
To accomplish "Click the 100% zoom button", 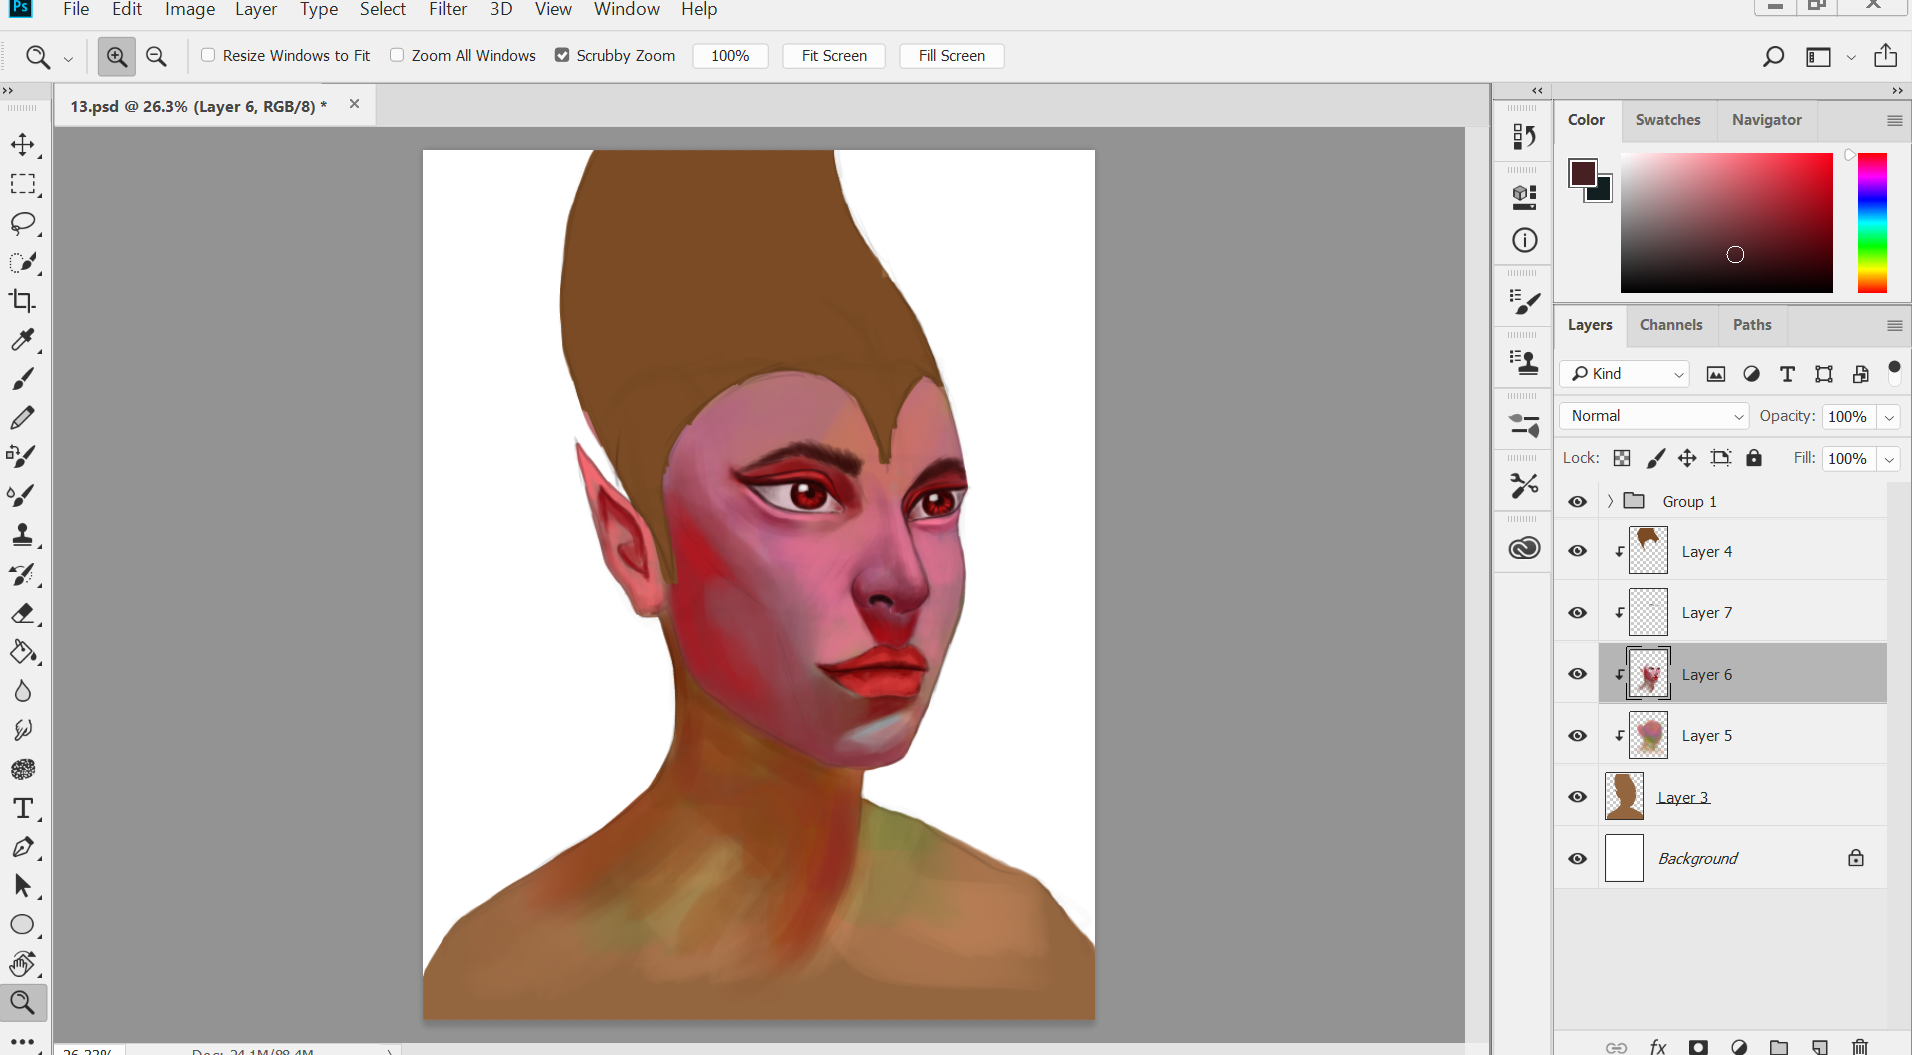I will (730, 56).
